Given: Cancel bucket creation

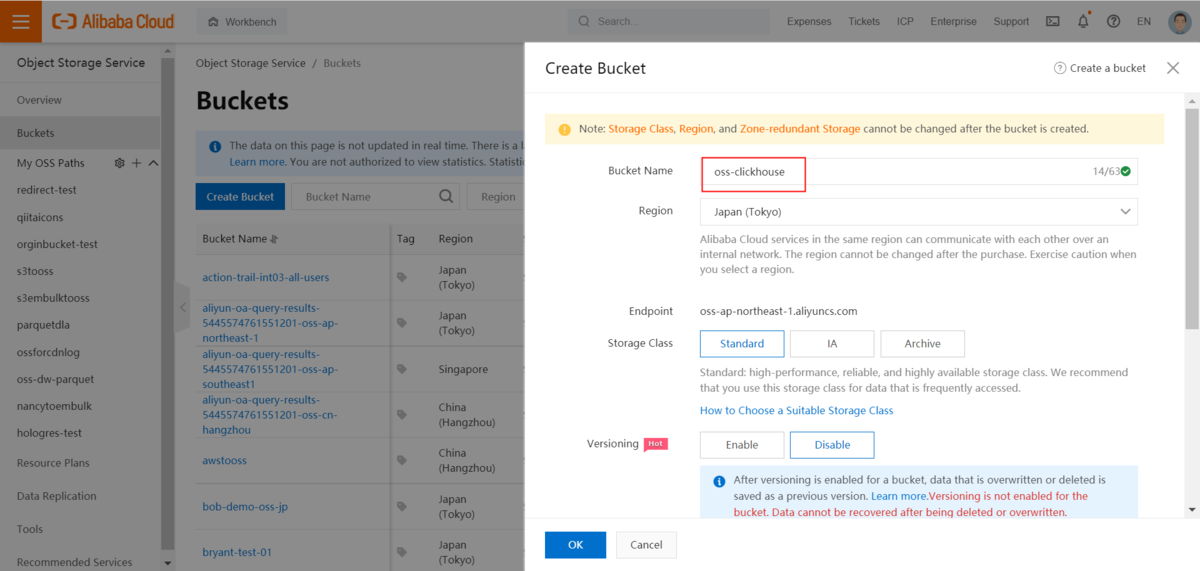Looking at the screenshot, I should (646, 545).
